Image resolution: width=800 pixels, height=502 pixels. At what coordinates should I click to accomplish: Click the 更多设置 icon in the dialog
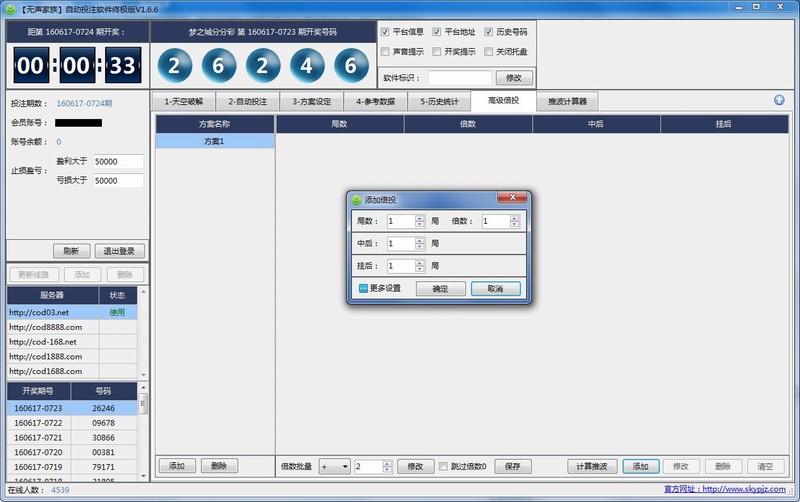(363, 288)
